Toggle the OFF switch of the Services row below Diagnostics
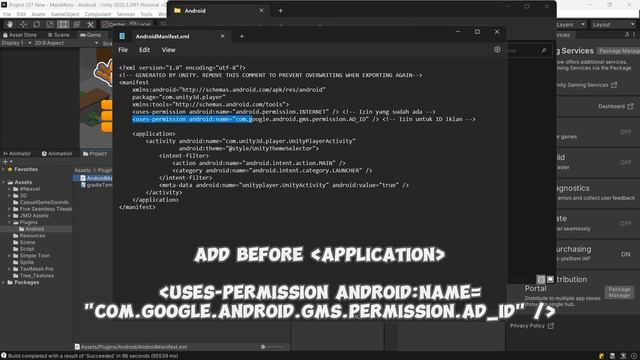The height and width of the screenshot is (360, 640). pyautogui.click(x=625, y=224)
